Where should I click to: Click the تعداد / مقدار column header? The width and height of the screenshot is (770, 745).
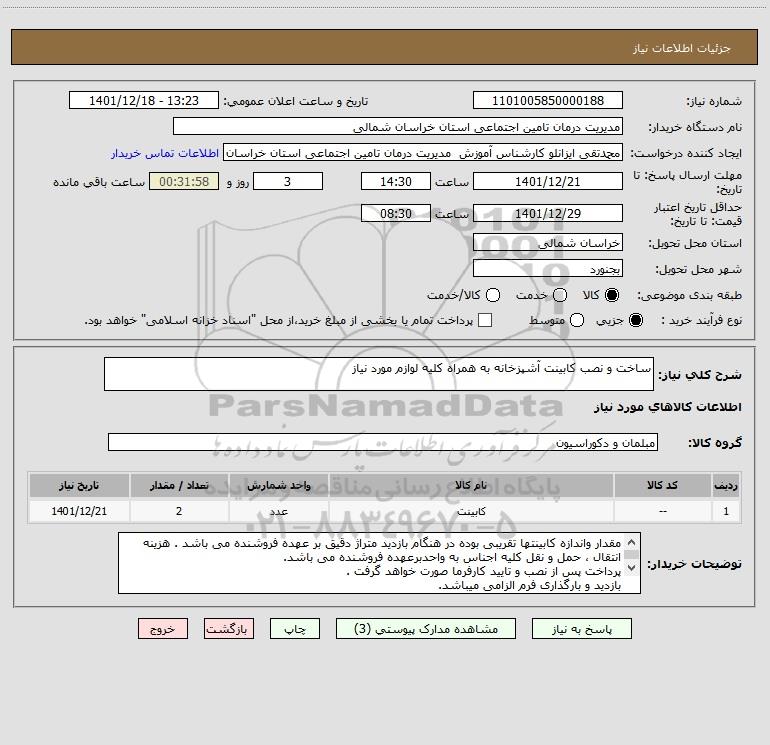[x=179, y=485]
